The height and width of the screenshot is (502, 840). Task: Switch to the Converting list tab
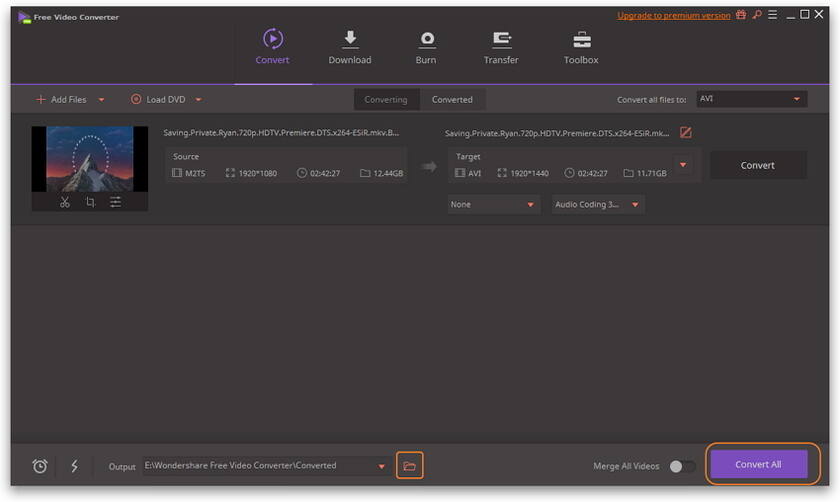pyautogui.click(x=386, y=100)
